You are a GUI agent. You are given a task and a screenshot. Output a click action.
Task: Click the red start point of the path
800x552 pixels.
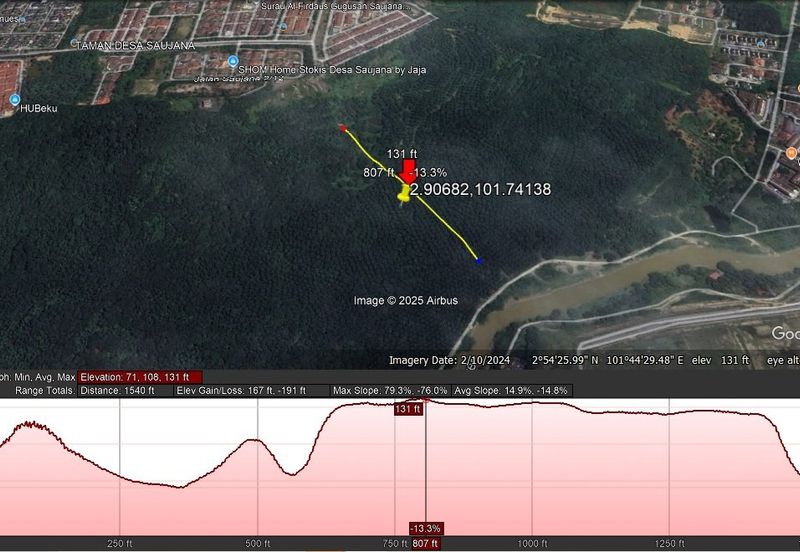coord(343,128)
